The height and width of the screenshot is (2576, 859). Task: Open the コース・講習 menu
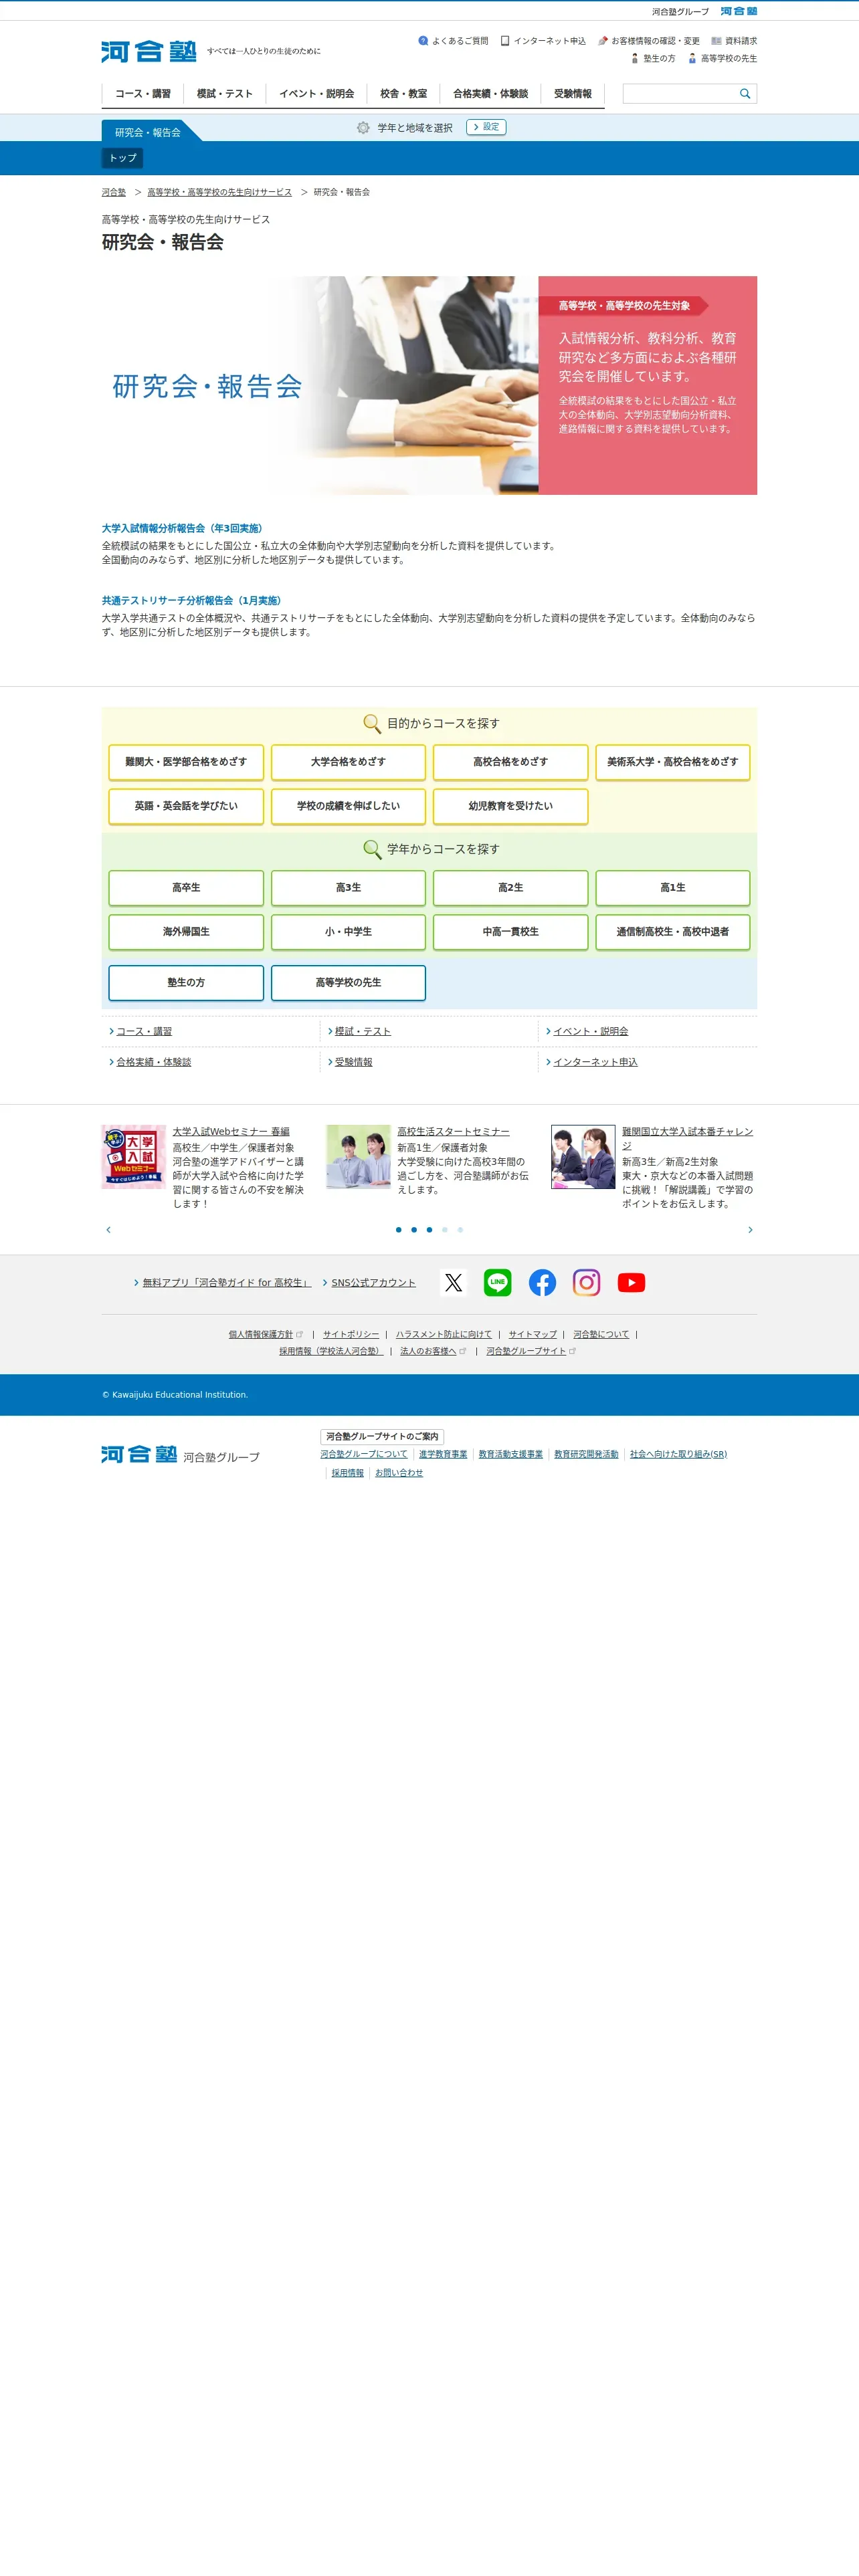tap(143, 94)
